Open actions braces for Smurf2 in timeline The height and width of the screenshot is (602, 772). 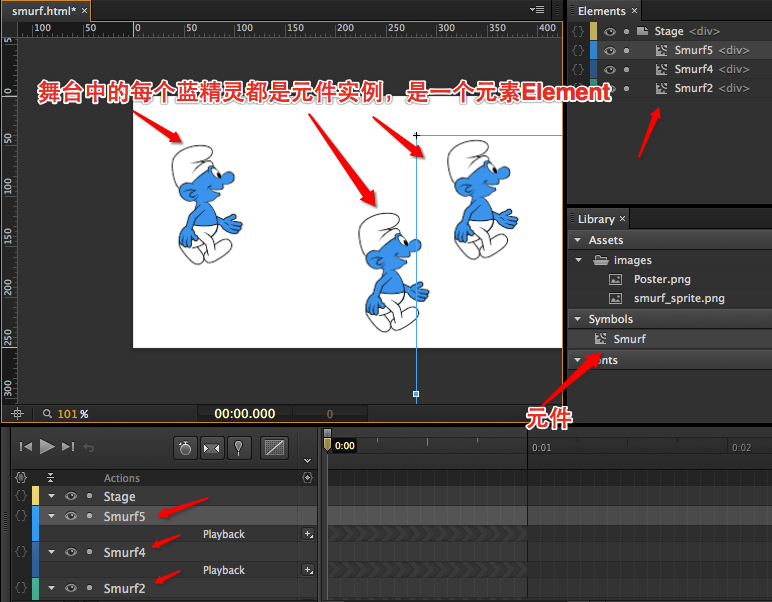[x=21, y=588]
